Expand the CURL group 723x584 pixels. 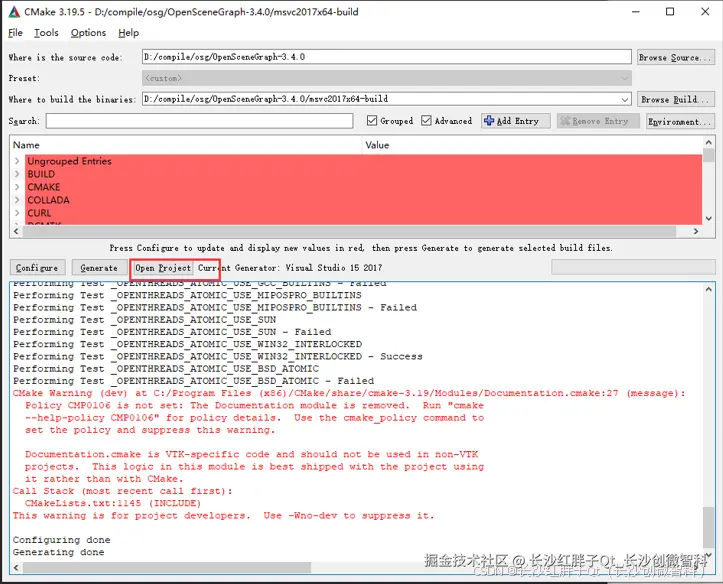click(x=17, y=212)
